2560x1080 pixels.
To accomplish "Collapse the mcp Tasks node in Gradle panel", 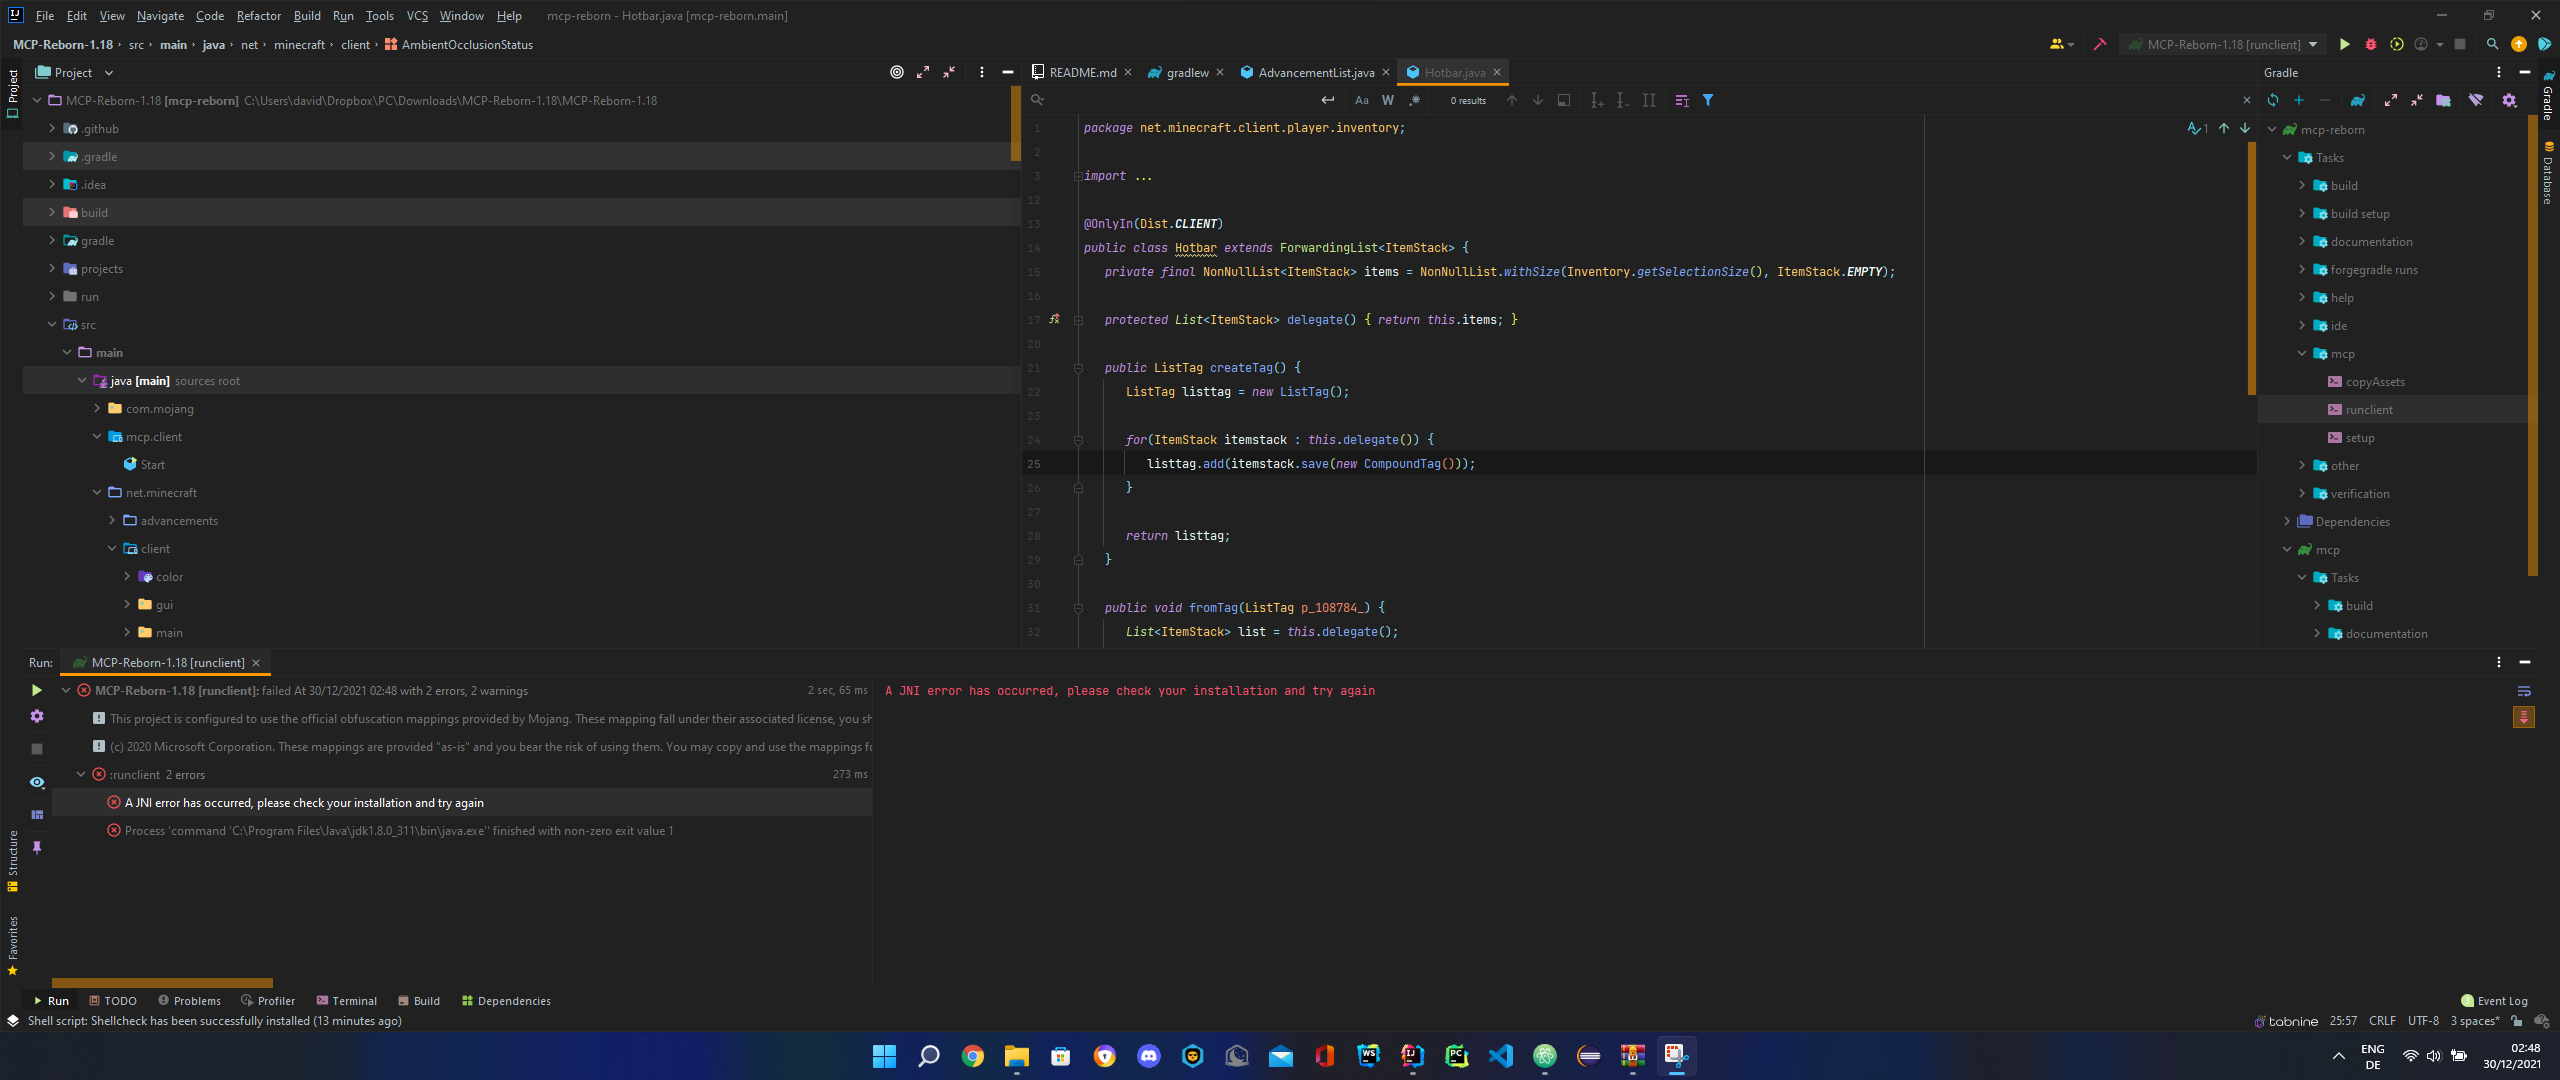I will tap(2302, 577).
